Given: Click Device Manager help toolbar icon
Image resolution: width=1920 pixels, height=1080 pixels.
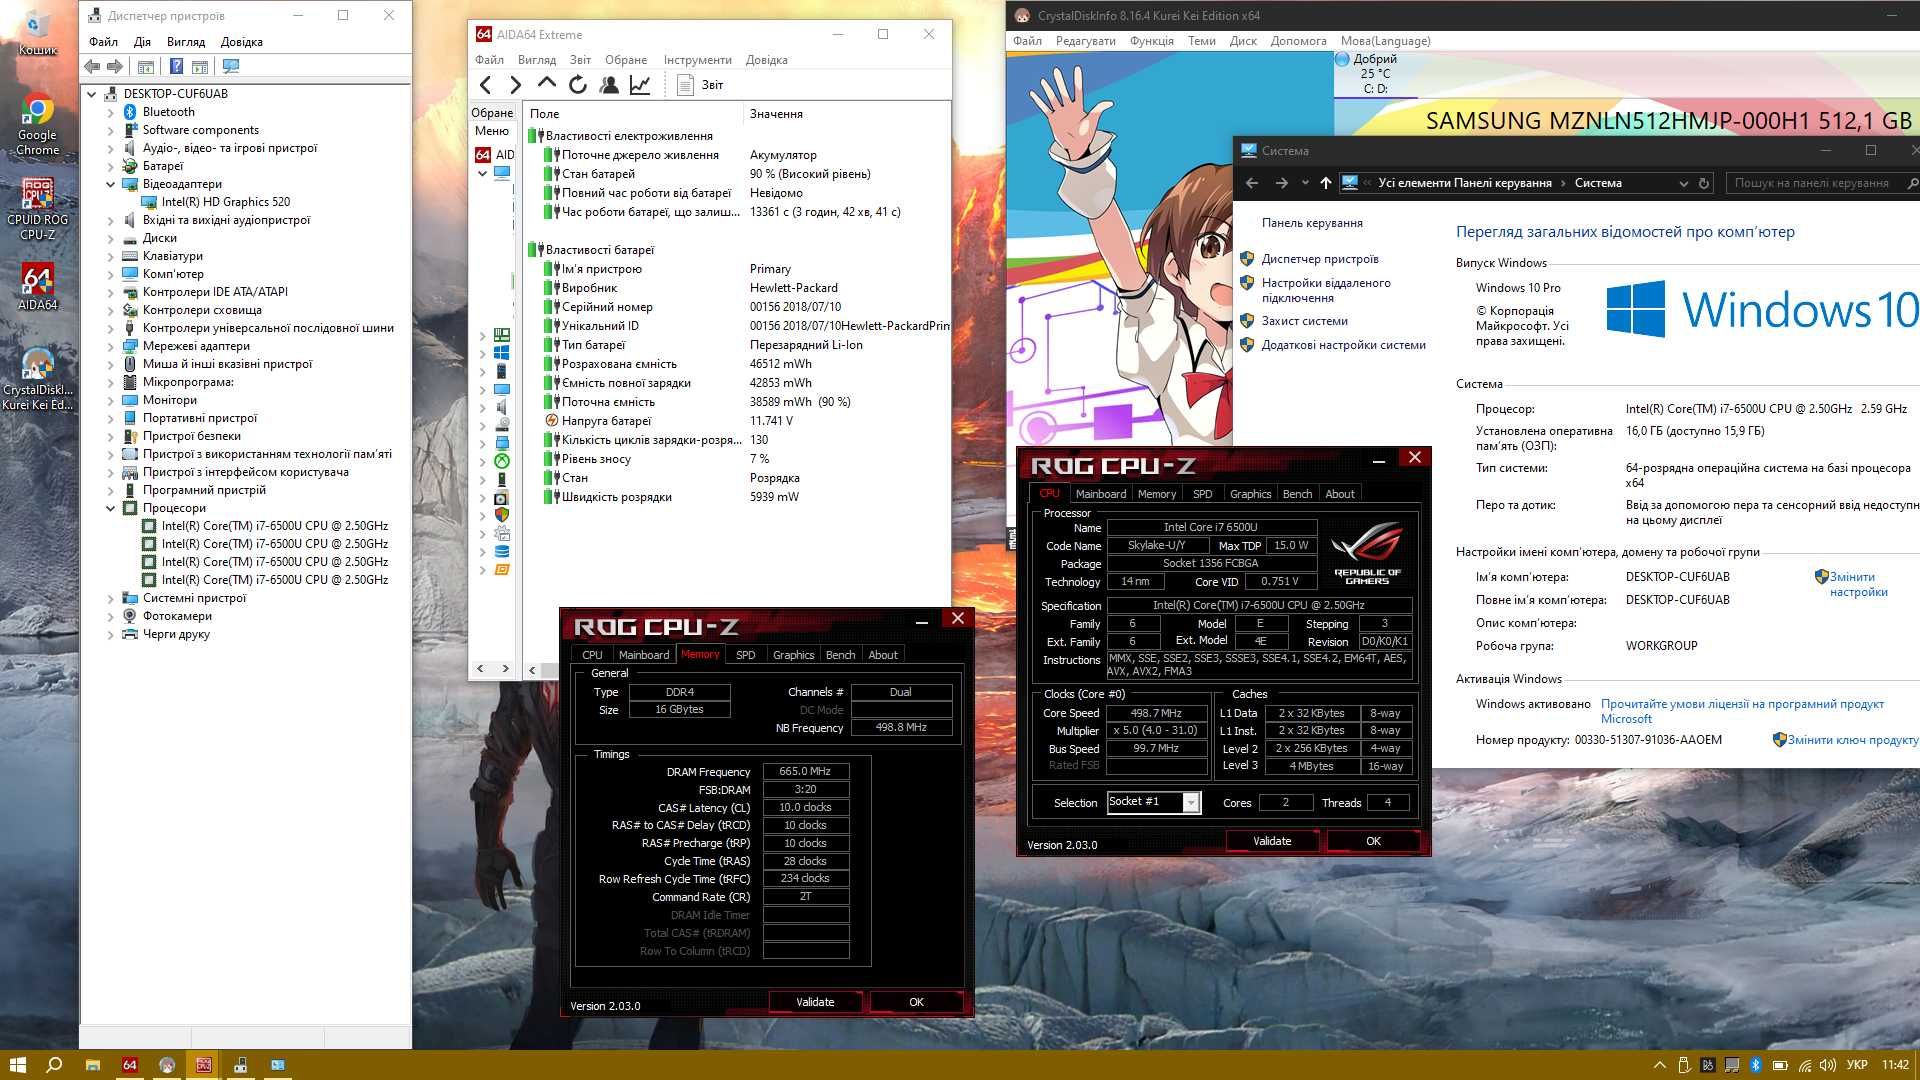Looking at the screenshot, I should click(x=176, y=66).
